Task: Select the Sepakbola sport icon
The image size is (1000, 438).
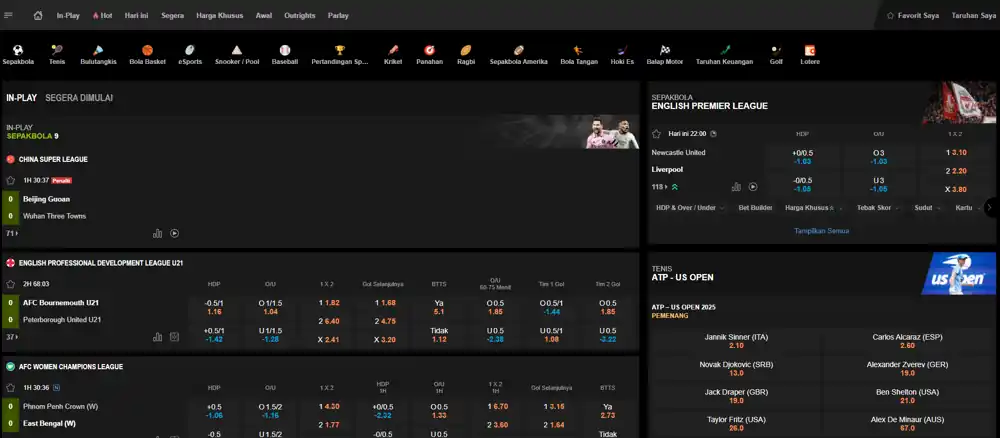Action: click(x=18, y=50)
